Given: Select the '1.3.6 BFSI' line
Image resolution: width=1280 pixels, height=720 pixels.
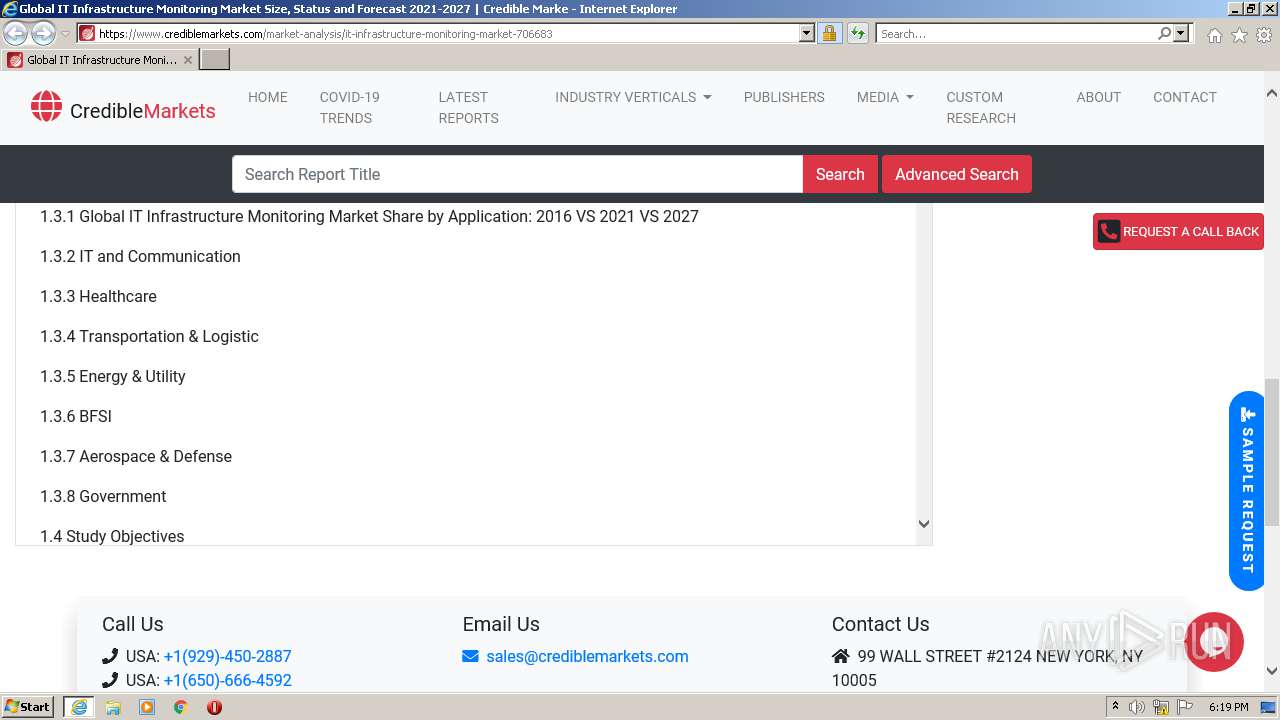Looking at the screenshot, I should tap(76, 417).
